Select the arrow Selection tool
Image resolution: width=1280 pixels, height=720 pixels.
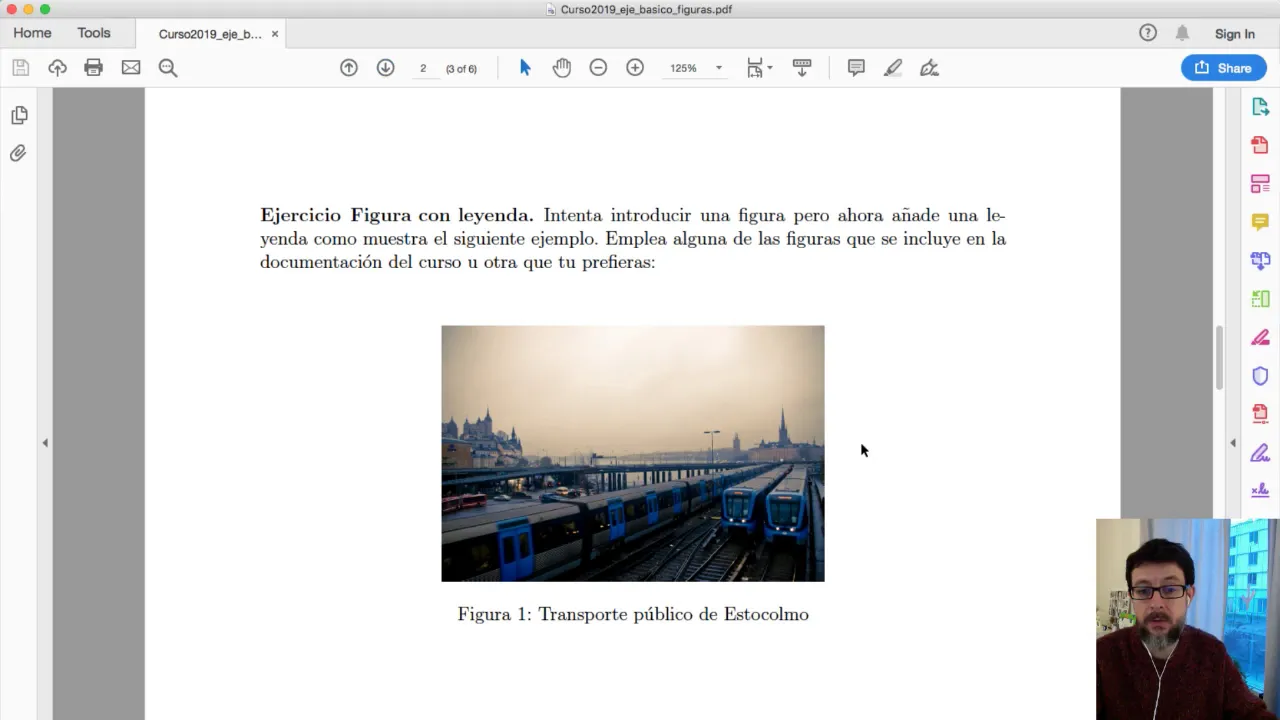click(525, 68)
